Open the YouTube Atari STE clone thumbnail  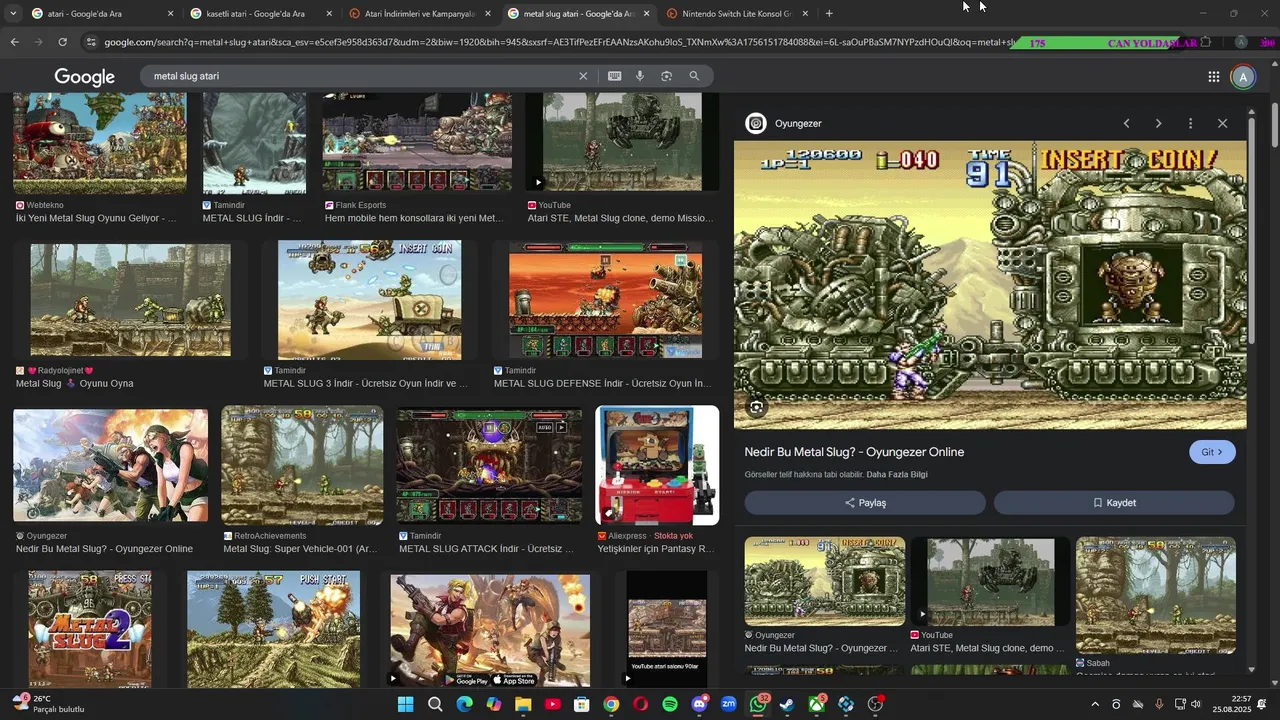pyautogui.click(x=622, y=142)
